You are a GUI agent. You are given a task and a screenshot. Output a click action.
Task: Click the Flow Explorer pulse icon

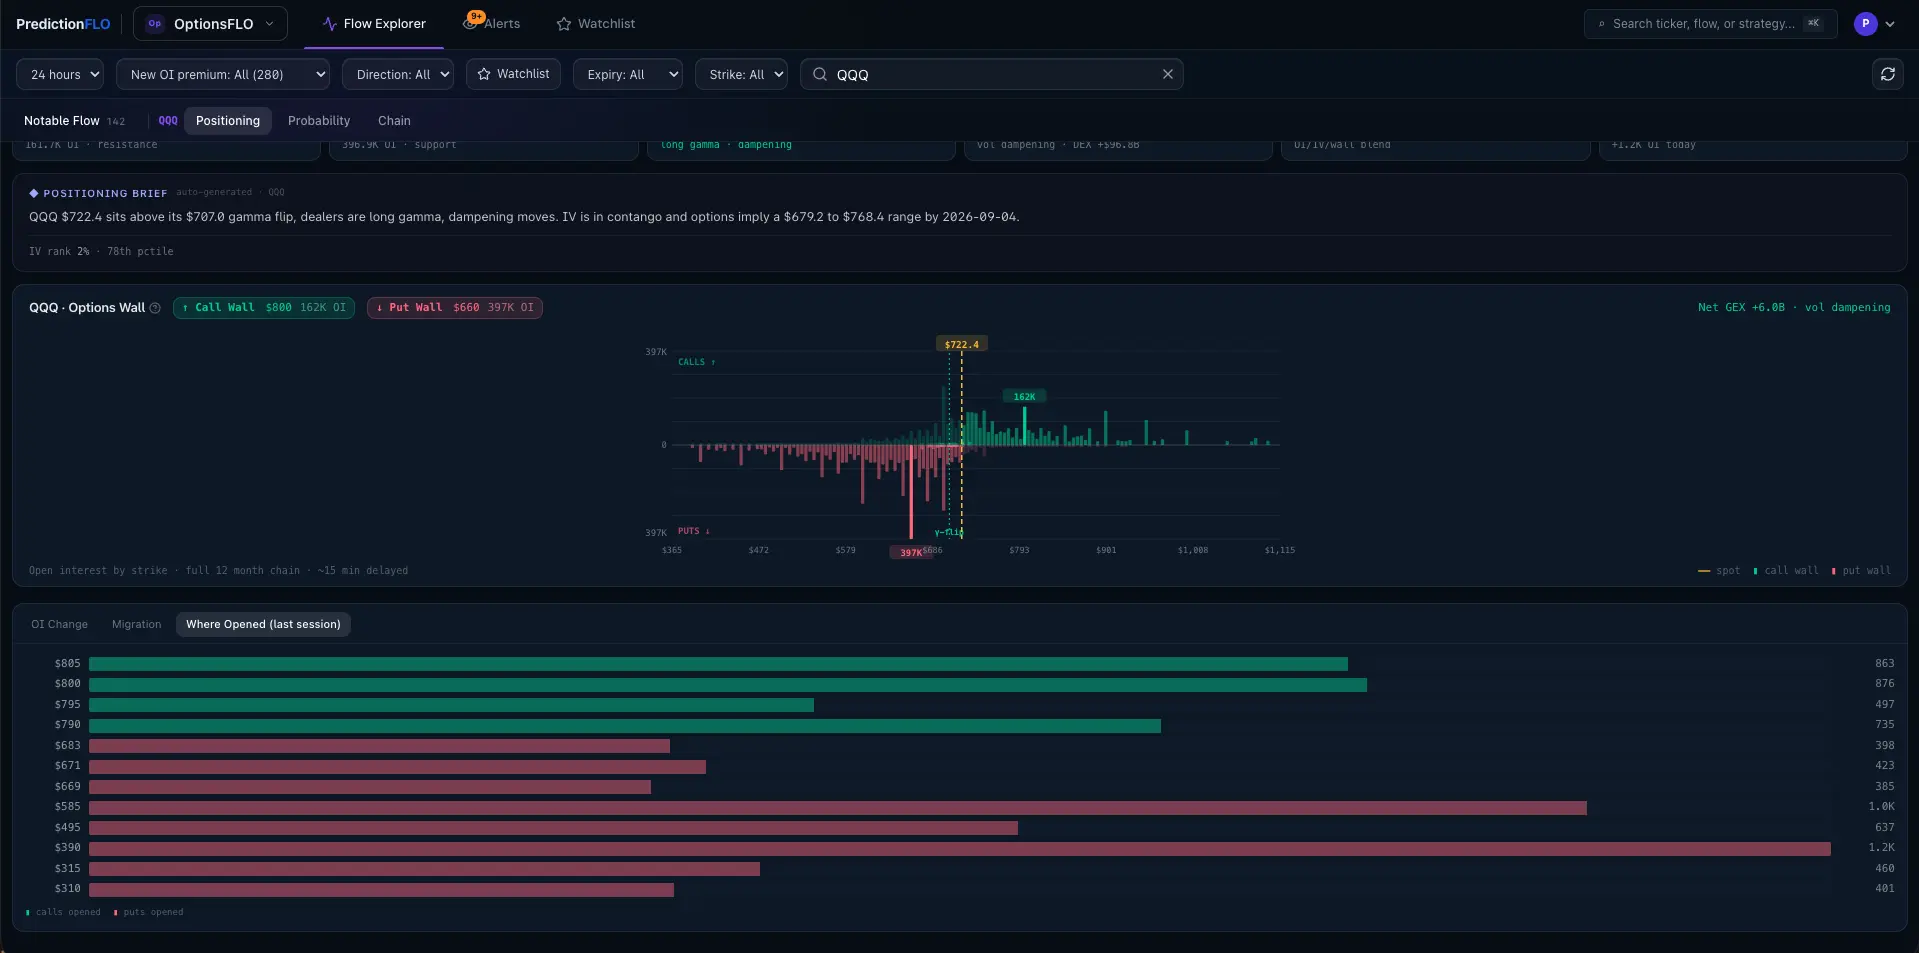pyautogui.click(x=329, y=24)
